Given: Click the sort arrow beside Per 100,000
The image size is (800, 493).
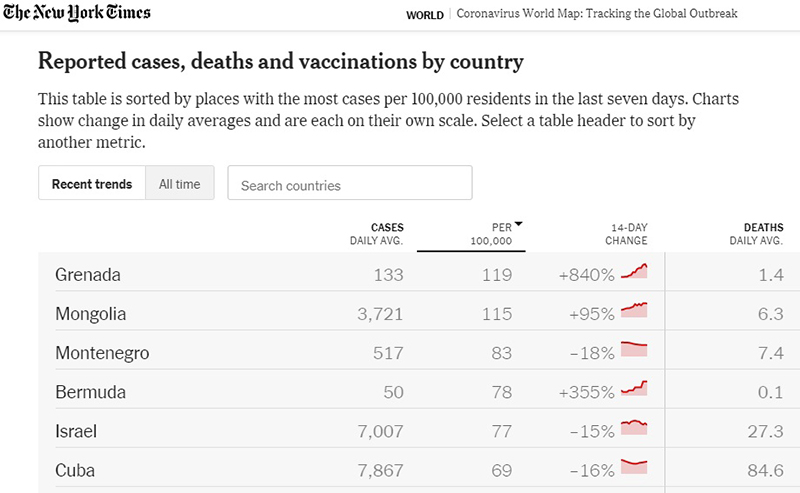Looking at the screenshot, I should point(519,225).
